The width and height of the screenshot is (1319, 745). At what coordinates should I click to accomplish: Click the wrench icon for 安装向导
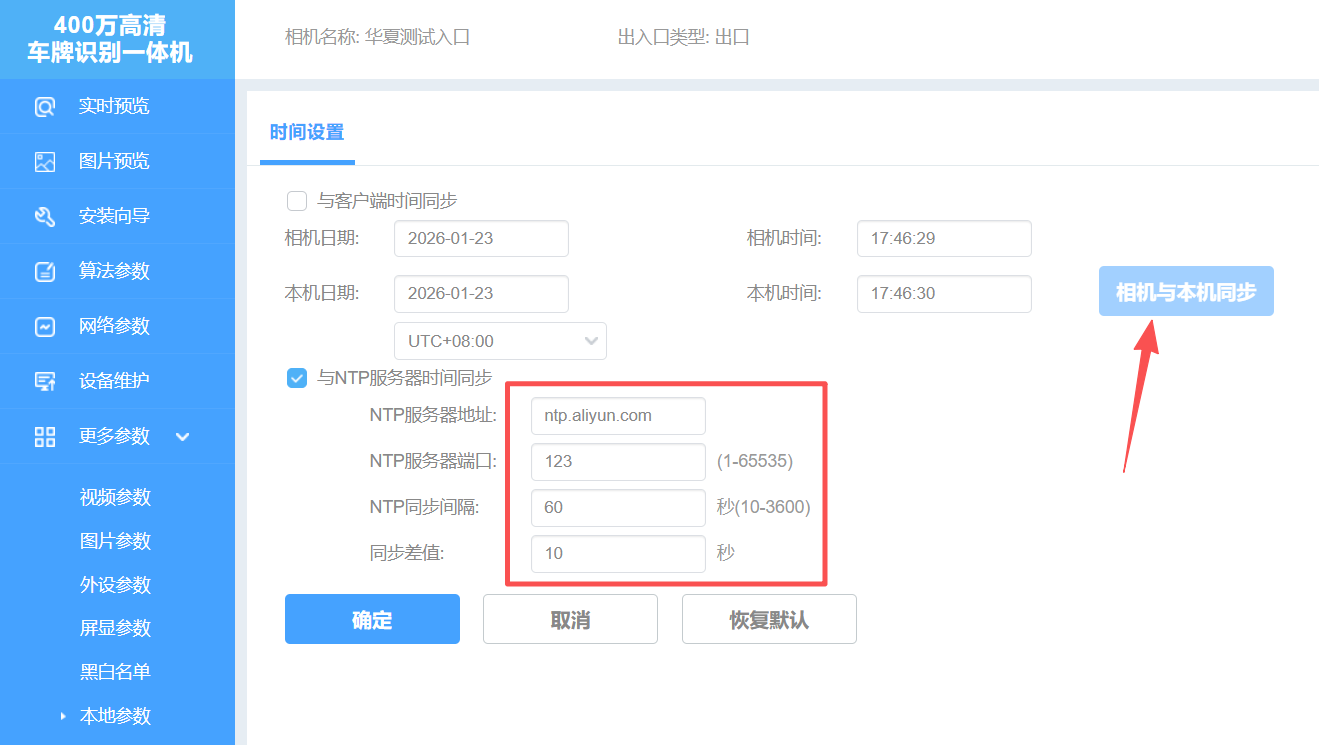click(x=45, y=217)
